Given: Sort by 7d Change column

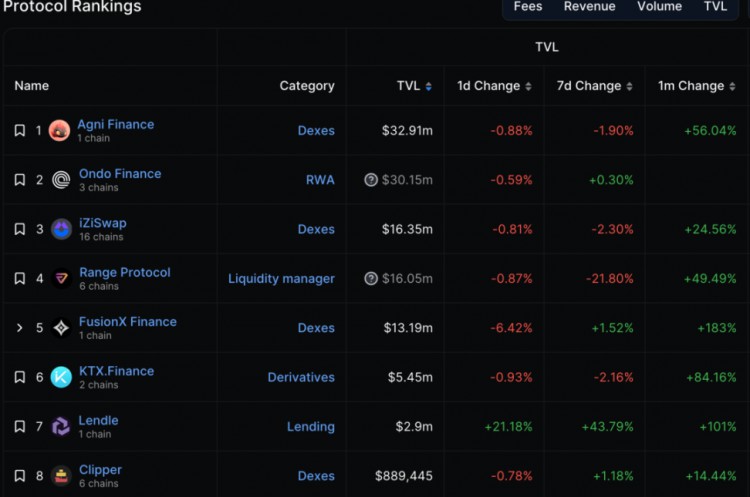Looking at the screenshot, I should (x=596, y=86).
